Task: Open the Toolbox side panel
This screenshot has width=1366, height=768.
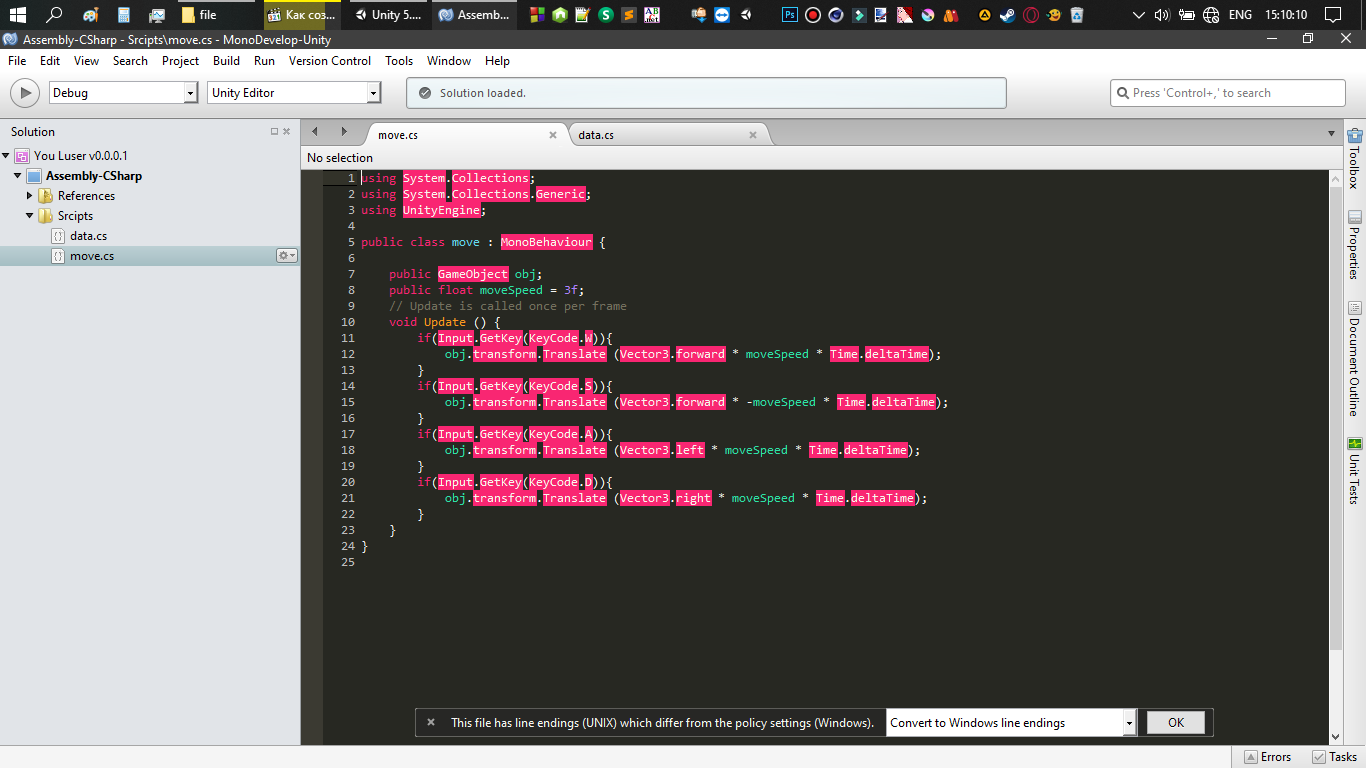Action: click(1355, 159)
